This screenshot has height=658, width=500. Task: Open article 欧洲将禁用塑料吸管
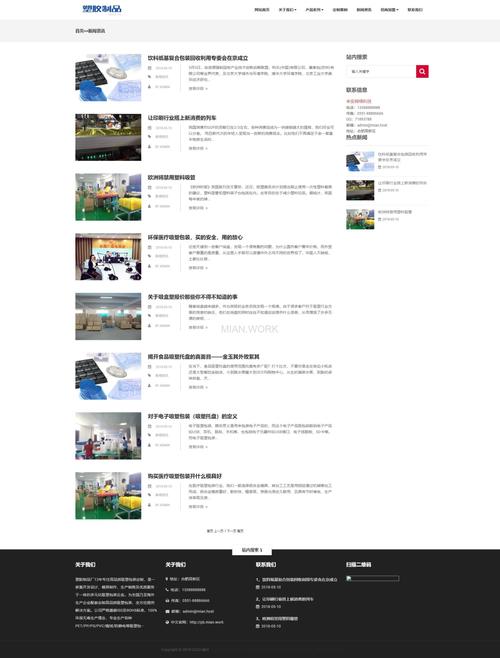[171, 178]
